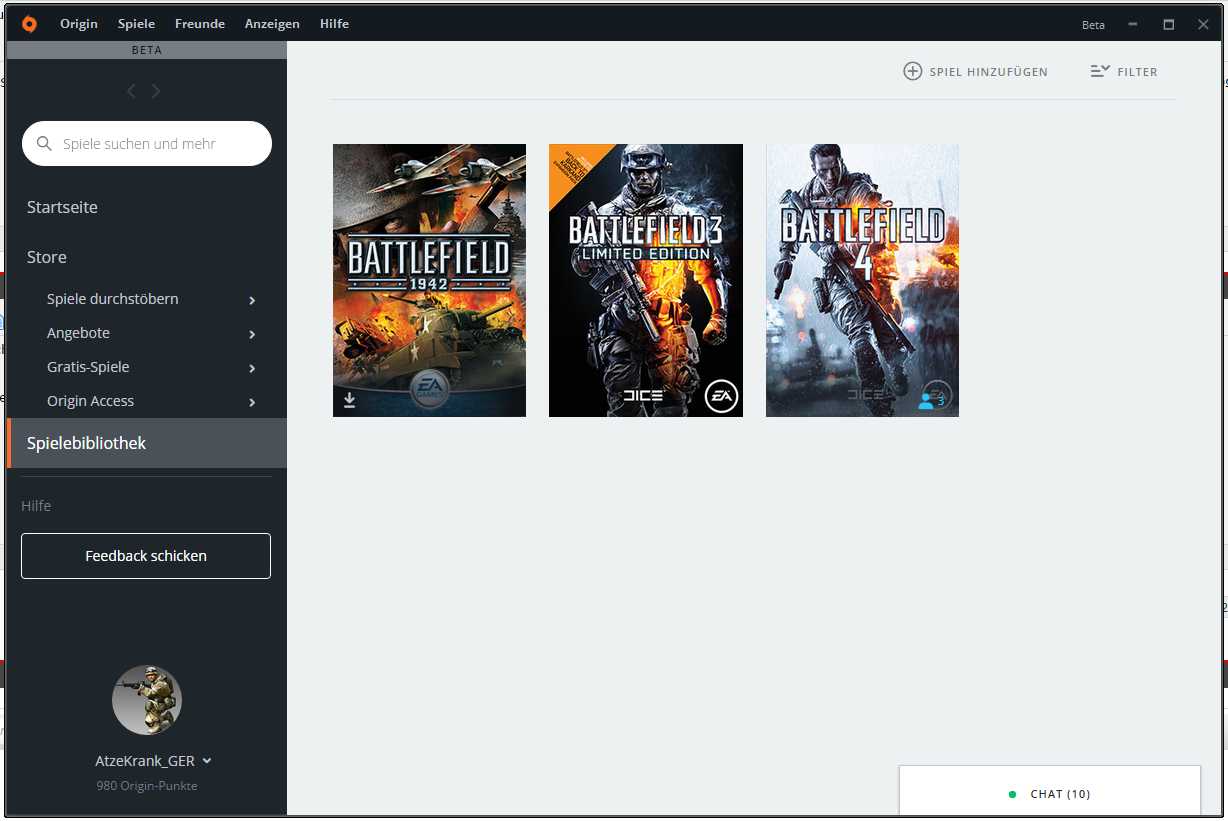The height and width of the screenshot is (821, 1228).
Task: Click the 'Feedback schicken' button
Action: [146, 556]
